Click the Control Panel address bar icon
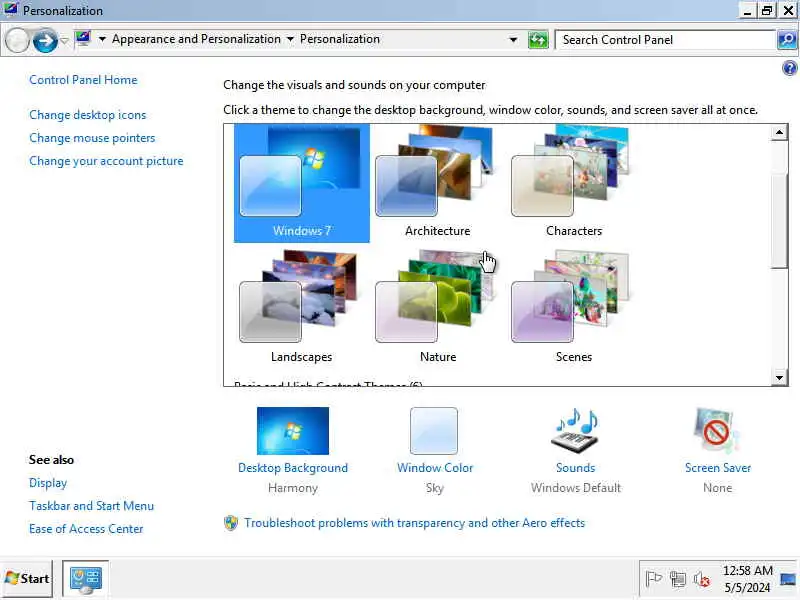This screenshot has height=600, width=800. coord(83,39)
